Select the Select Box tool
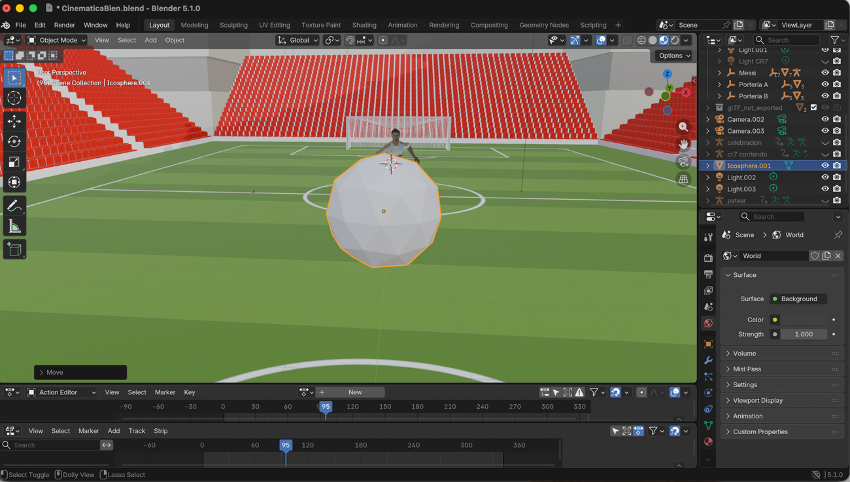Viewport: 850px width, 482px height. pyautogui.click(x=15, y=78)
